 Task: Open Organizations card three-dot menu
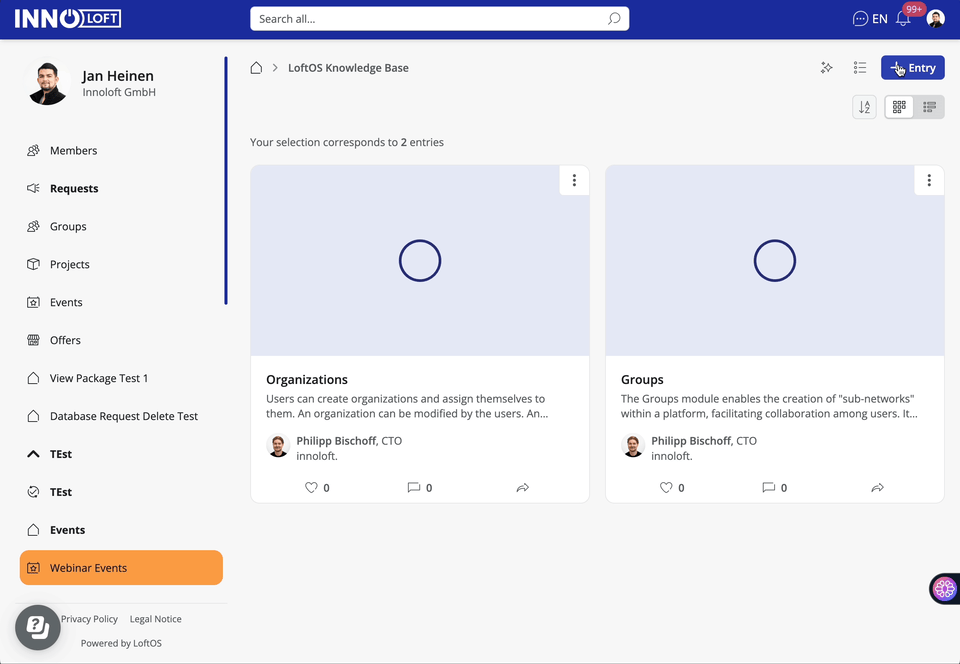click(574, 180)
